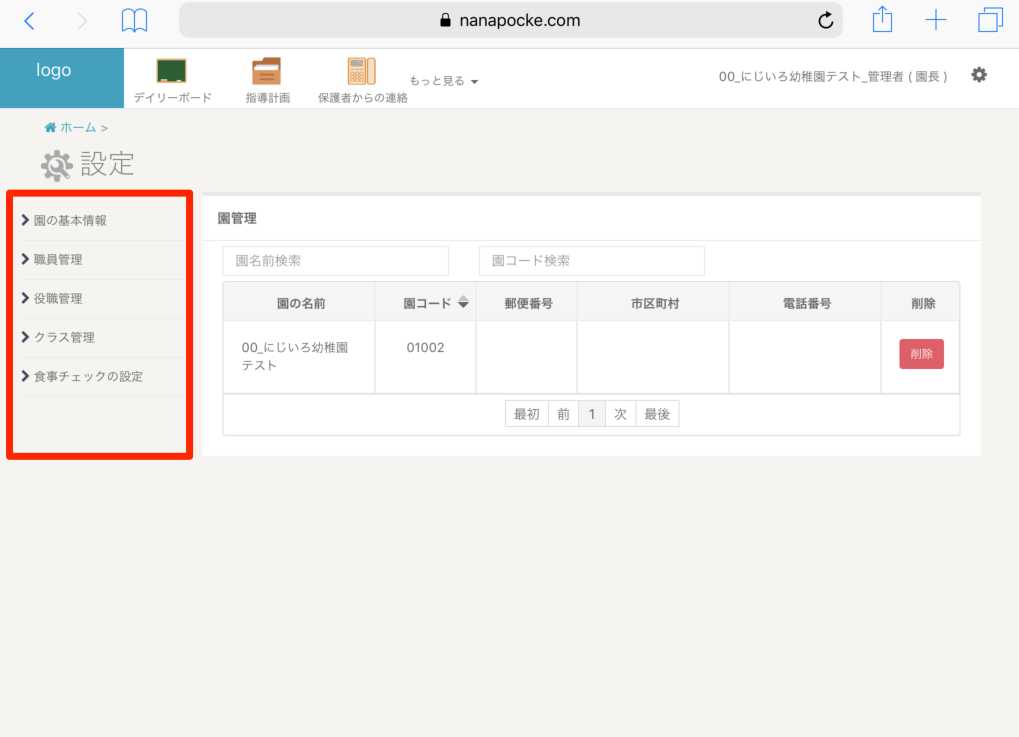Select 職員管理 in sidebar menu
The height and width of the screenshot is (737, 1019).
58,259
